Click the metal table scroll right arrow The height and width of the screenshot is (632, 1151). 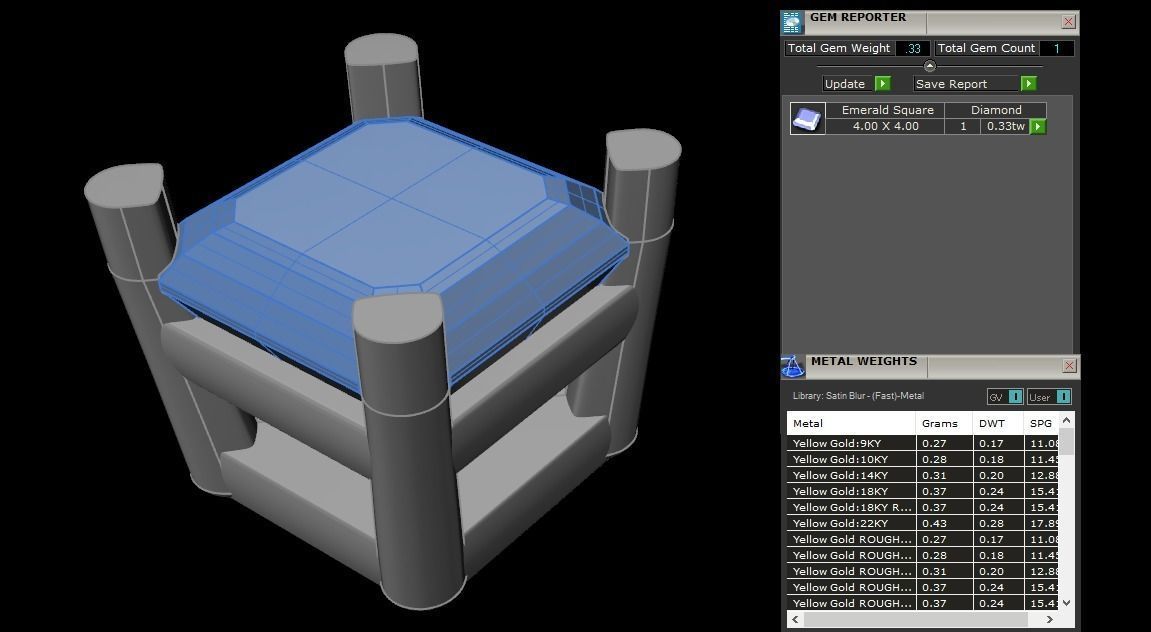point(1050,620)
